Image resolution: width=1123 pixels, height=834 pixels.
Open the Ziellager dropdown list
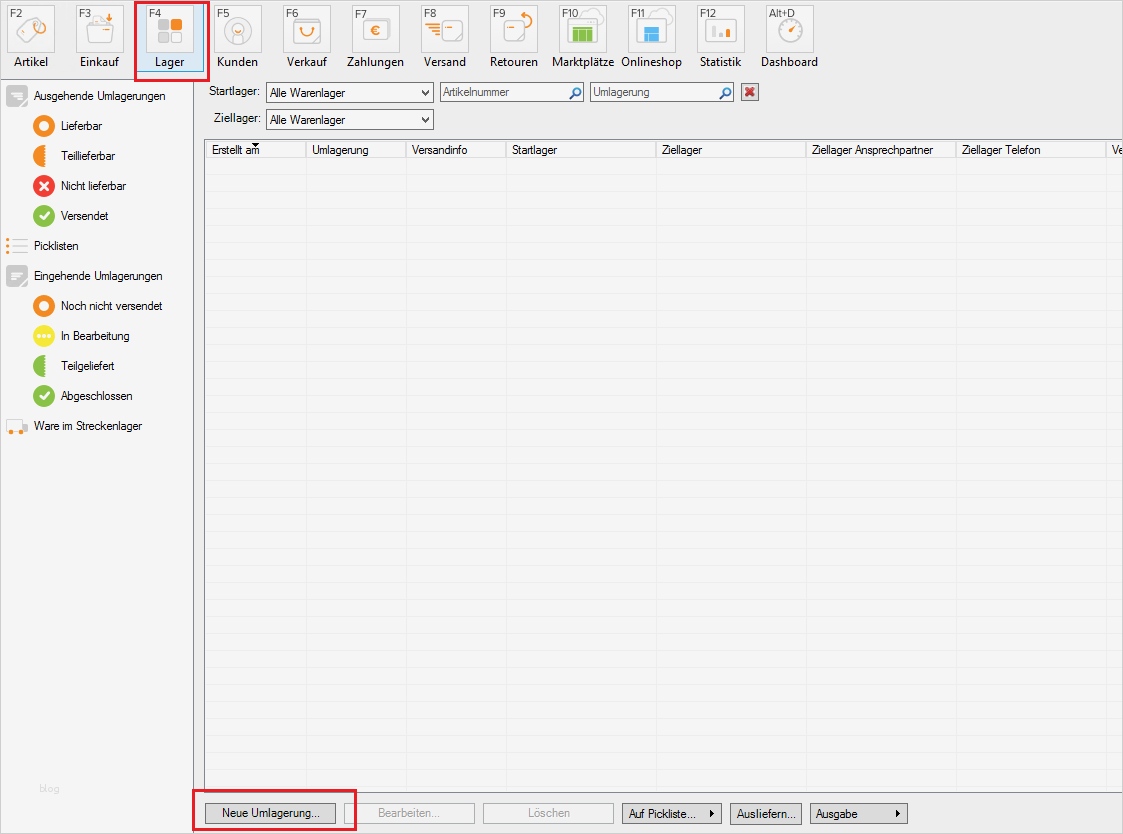click(424, 118)
